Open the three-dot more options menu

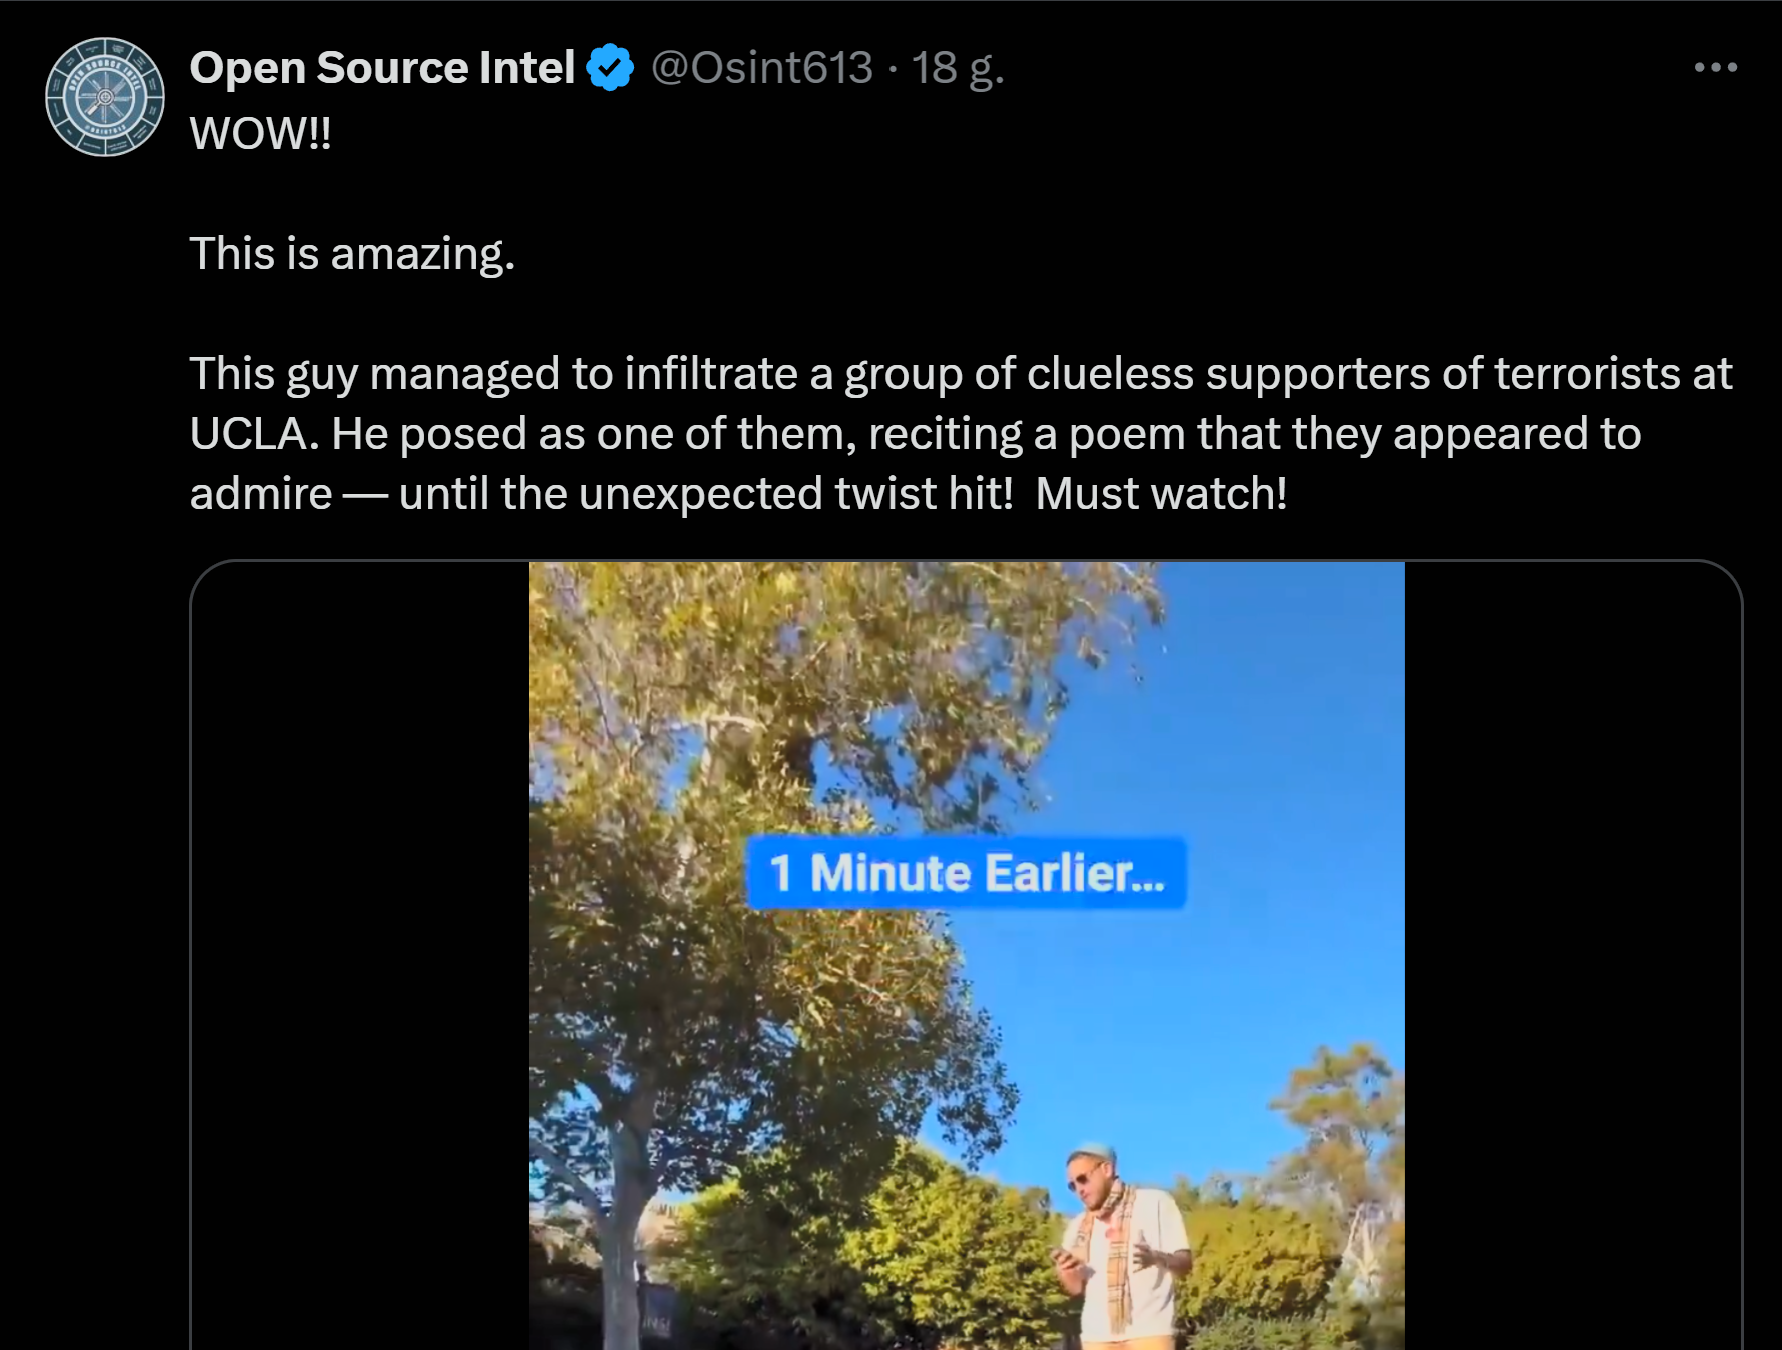tap(1715, 68)
